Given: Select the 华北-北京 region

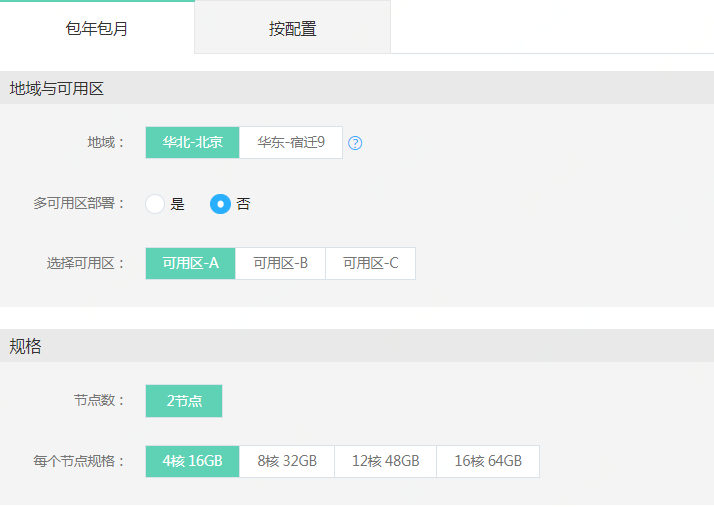Looking at the screenshot, I should (x=192, y=143).
